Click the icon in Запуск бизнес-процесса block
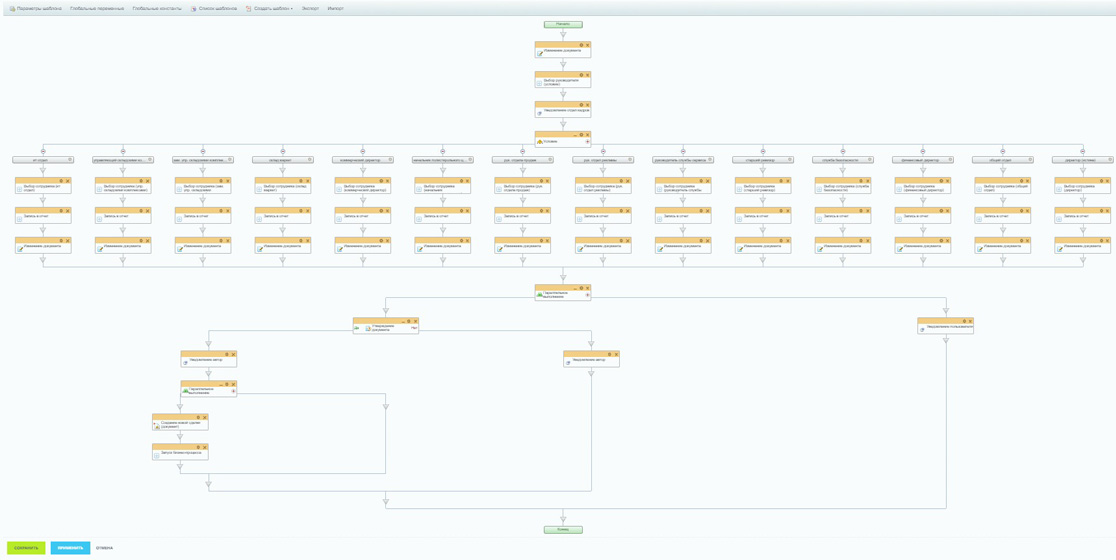 point(157,454)
